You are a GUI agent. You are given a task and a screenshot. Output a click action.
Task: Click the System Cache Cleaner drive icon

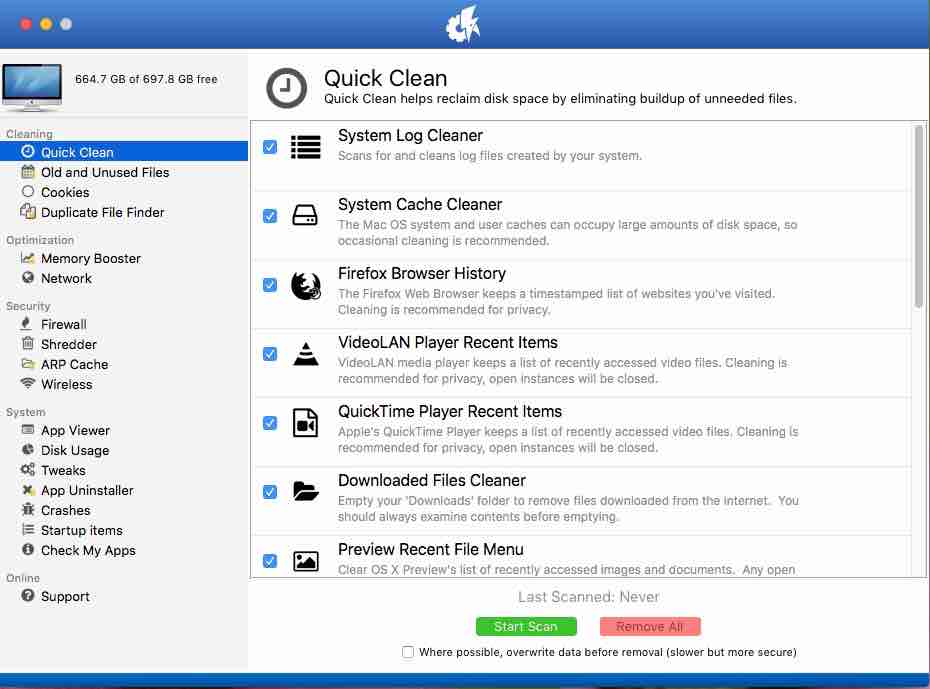[305, 215]
